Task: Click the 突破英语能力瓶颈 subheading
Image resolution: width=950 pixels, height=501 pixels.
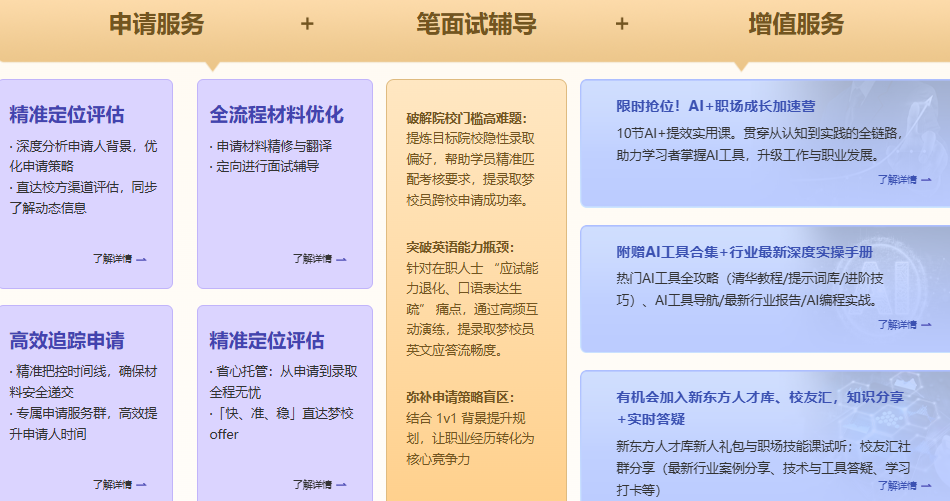Action: tap(460, 247)
